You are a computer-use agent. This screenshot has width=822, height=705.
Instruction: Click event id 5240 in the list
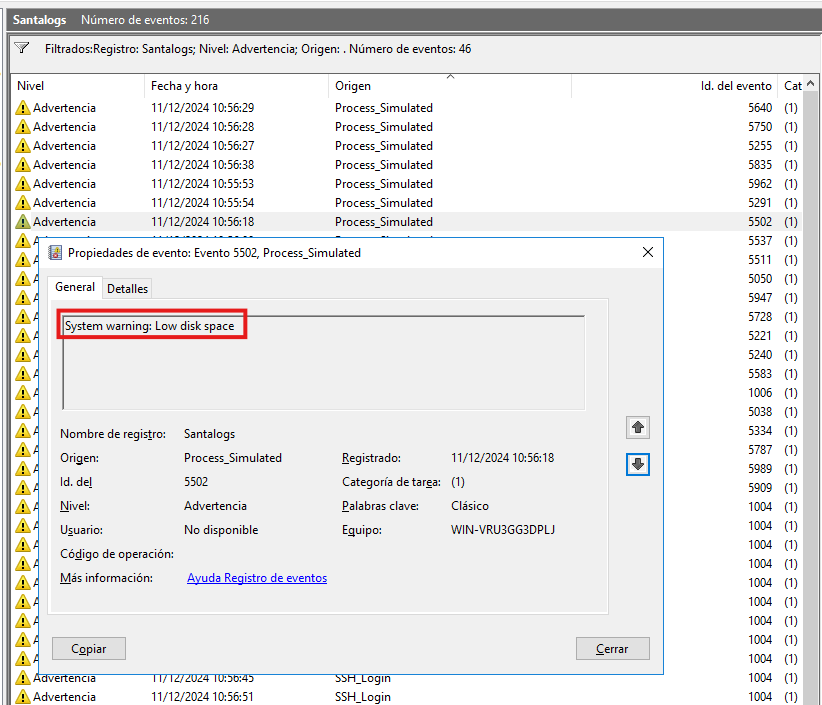point(760,355)
